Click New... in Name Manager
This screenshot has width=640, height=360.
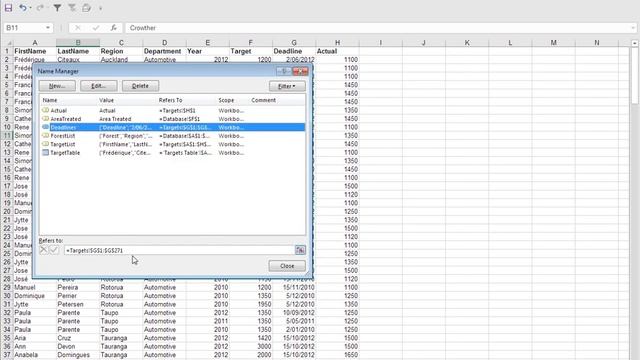57,86
